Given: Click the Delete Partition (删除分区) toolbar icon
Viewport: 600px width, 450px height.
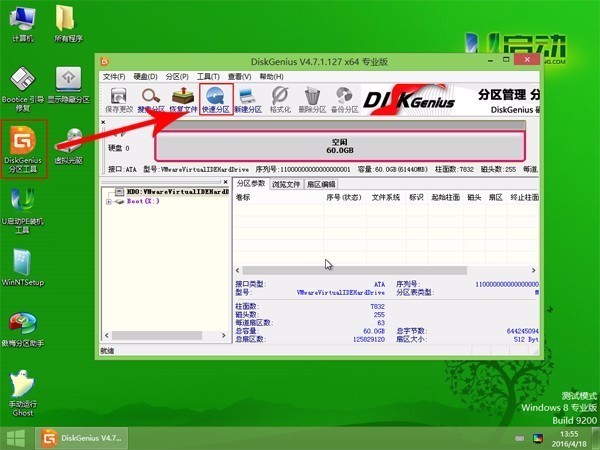Looking at the screenshot, I should (312, 100).
